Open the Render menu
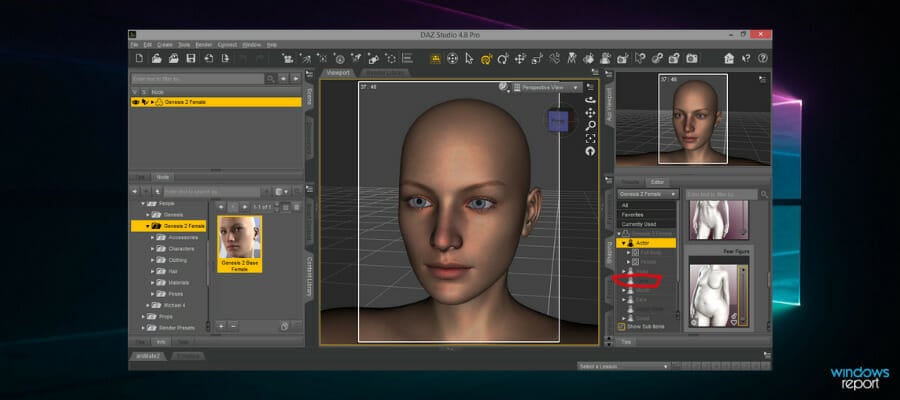The width and height of the screenshot is (900, 400). 204,45
